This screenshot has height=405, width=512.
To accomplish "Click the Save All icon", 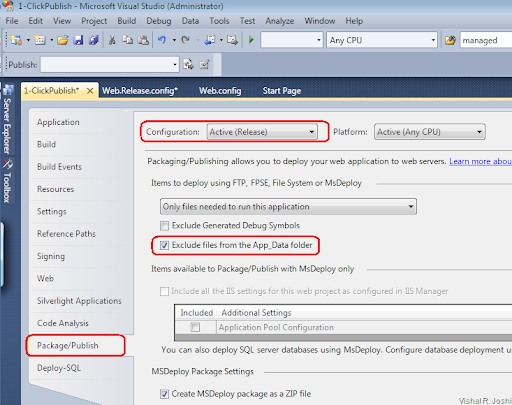I will 94,40.
